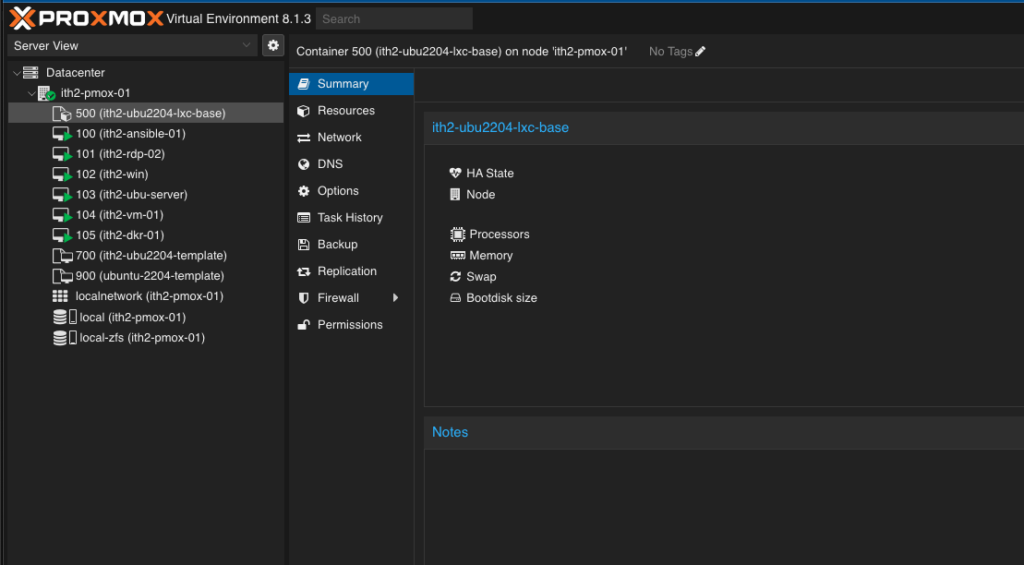Click storage icon for local (ith2-pmox-01)
Image resolution: width=1024 pixels, height=565 pixels.
pyautogui.click(x=64, y=317)
